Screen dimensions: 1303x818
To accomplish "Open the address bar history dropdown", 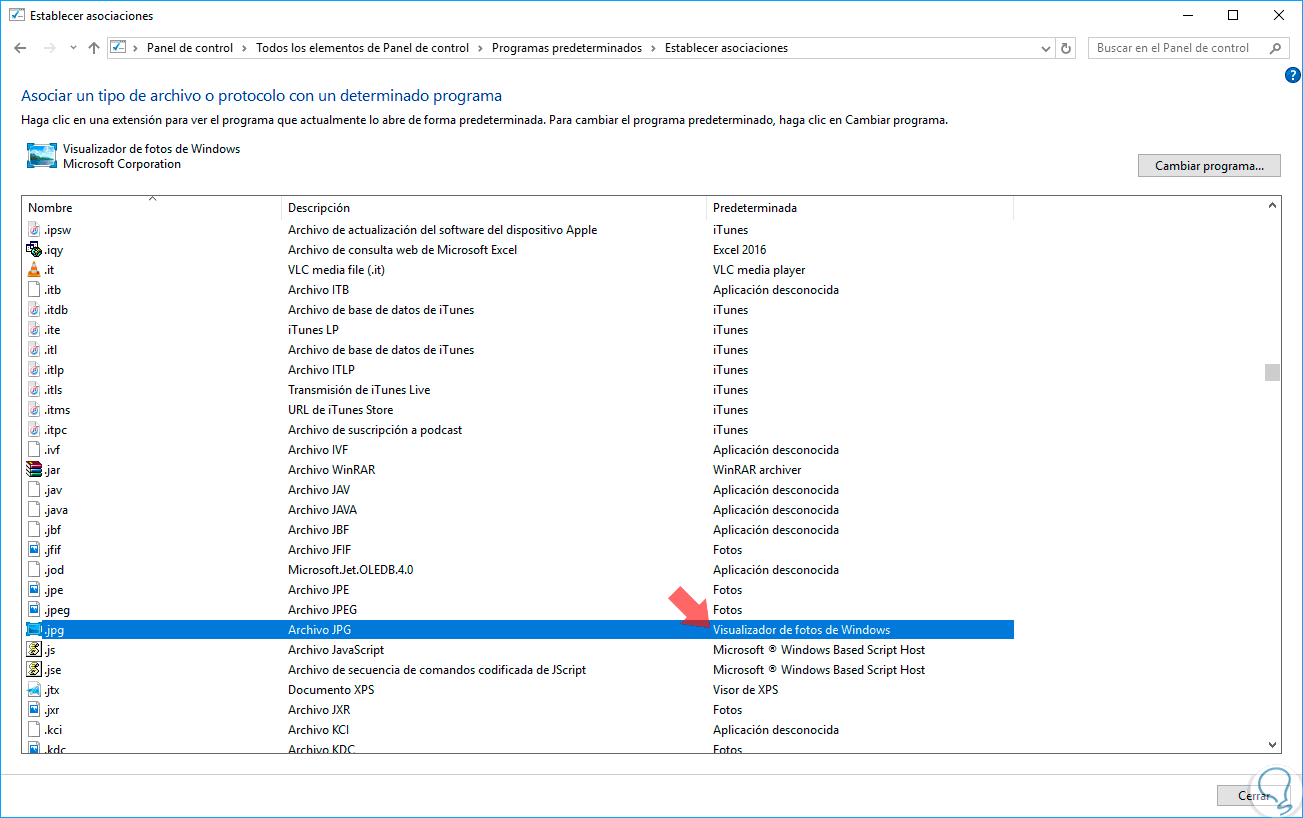I will [x=1046, y=48].
